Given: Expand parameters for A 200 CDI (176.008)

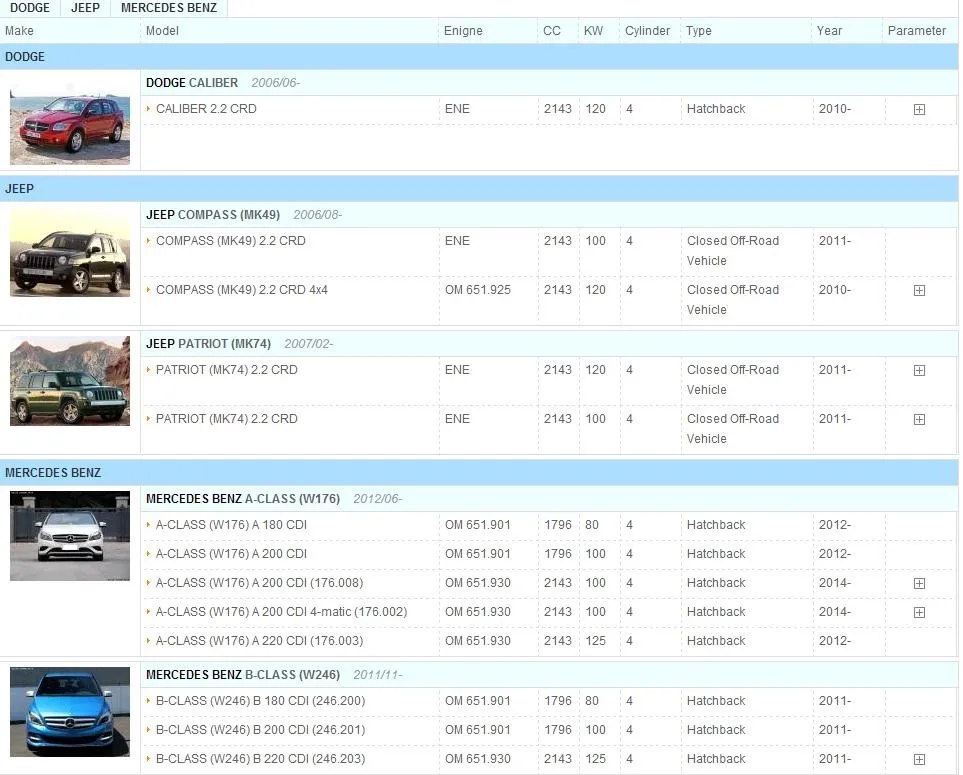Looking at the screenshot, I should (x=919, y=583).
